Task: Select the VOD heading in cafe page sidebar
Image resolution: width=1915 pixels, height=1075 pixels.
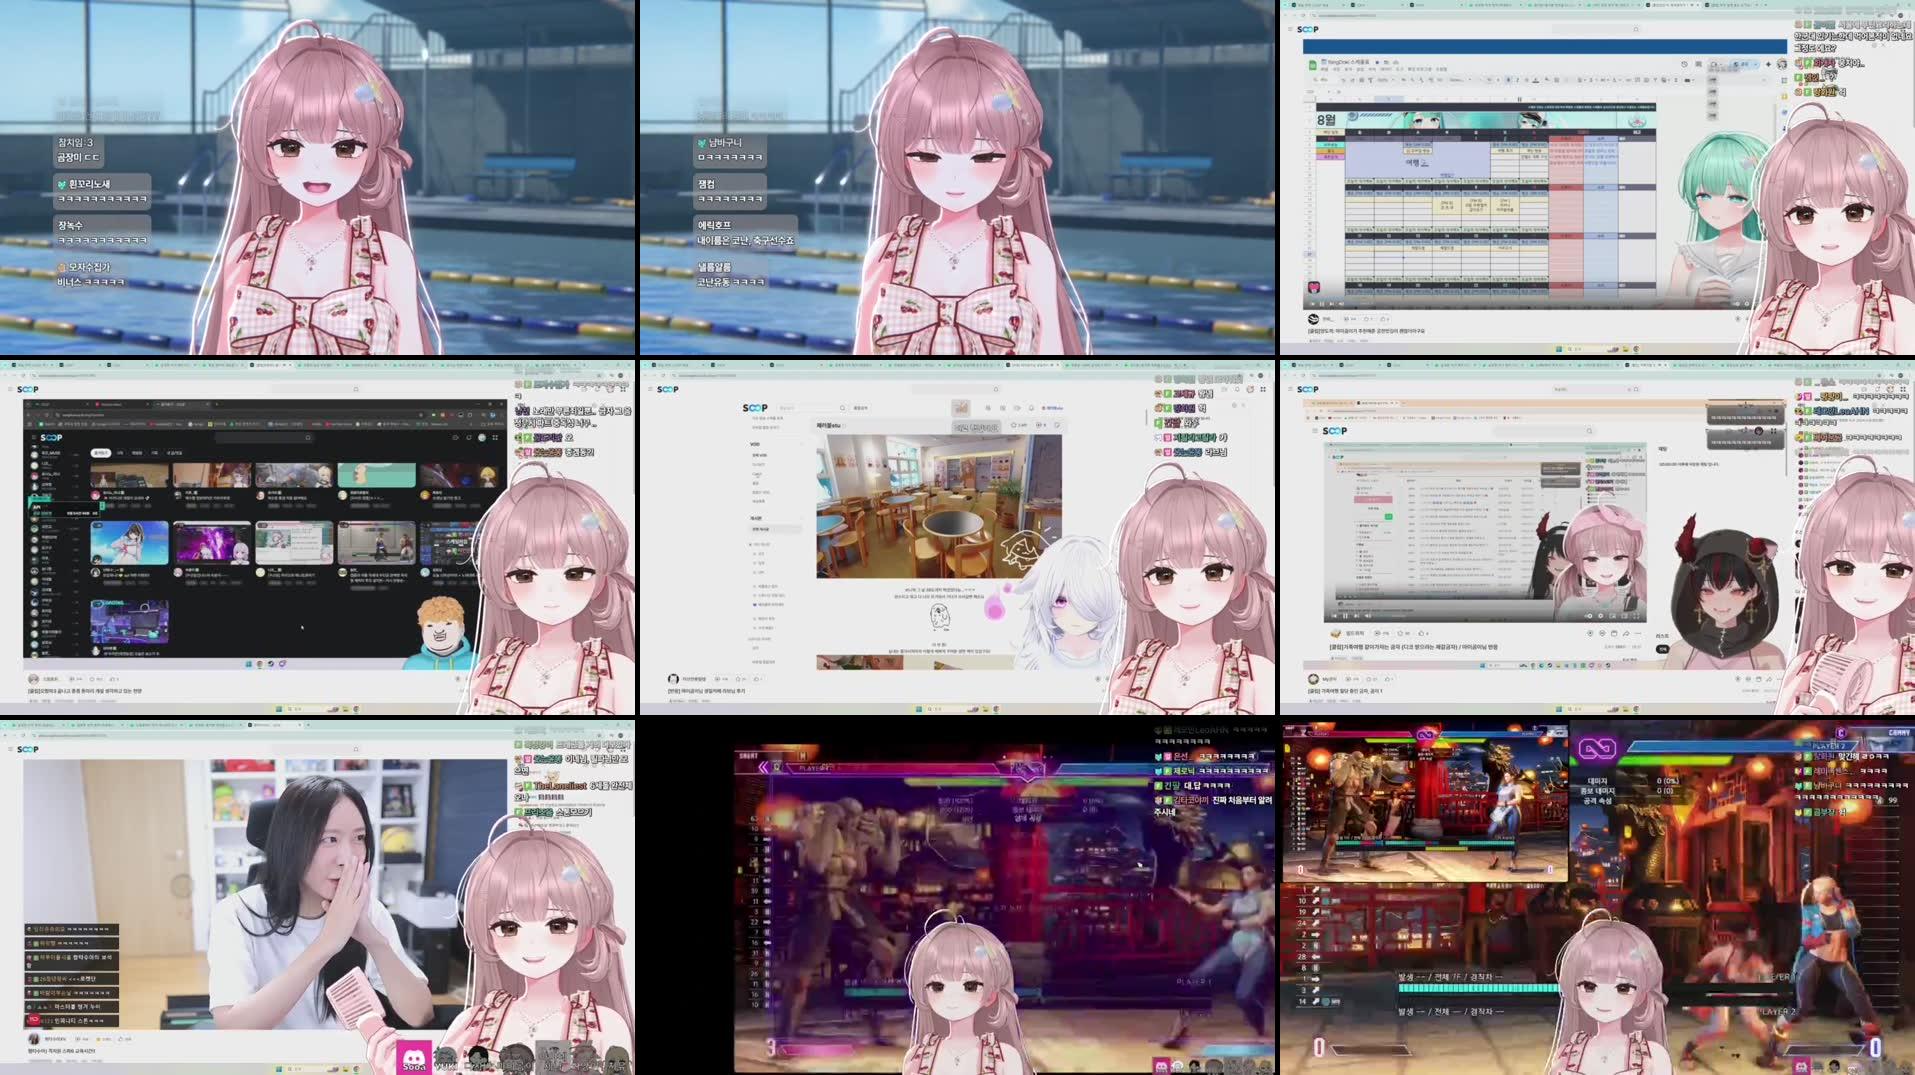Action: pos(756,444)
